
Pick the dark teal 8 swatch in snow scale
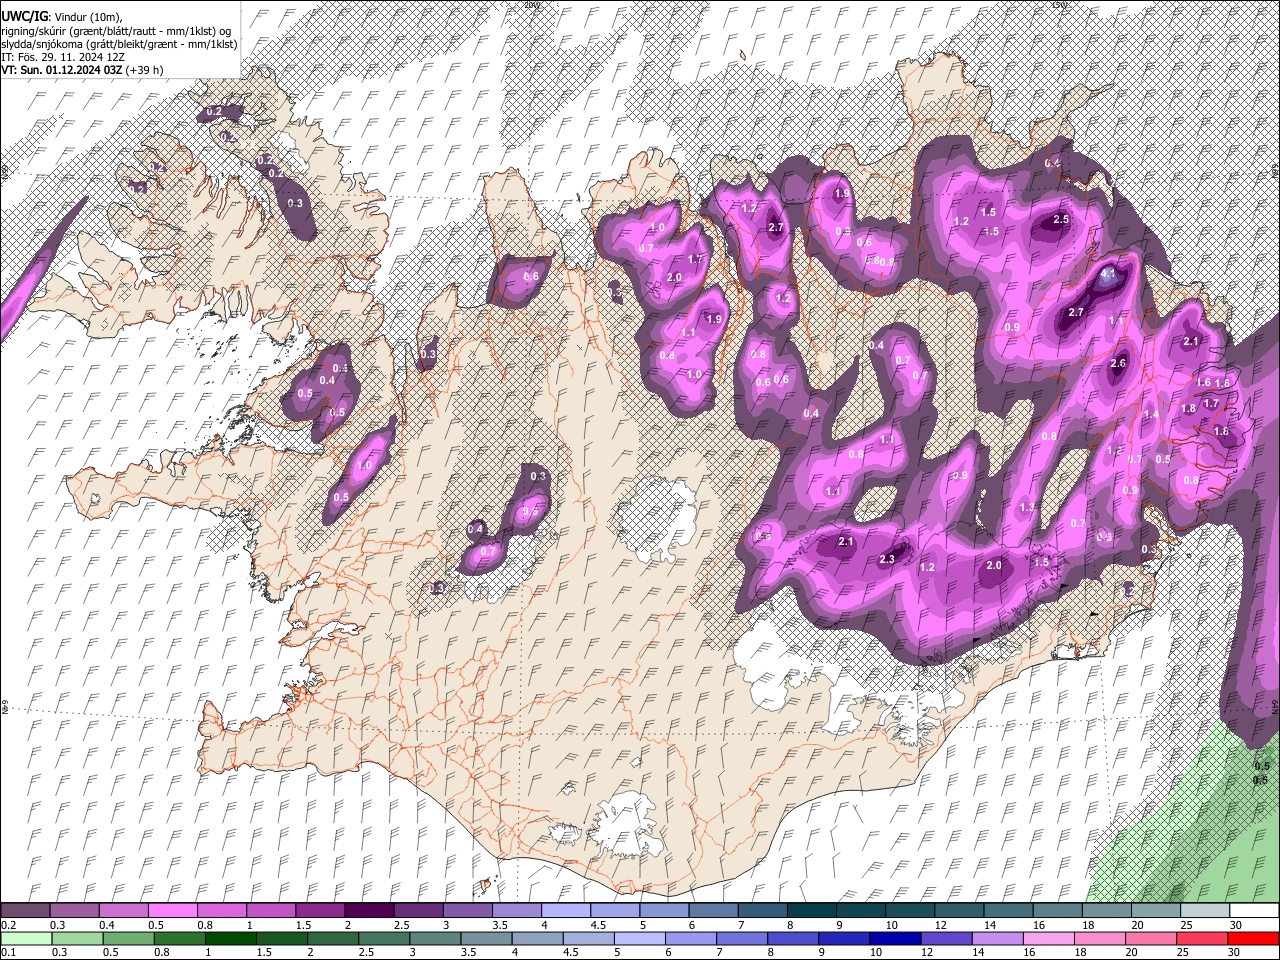click(x=810, y=910)
